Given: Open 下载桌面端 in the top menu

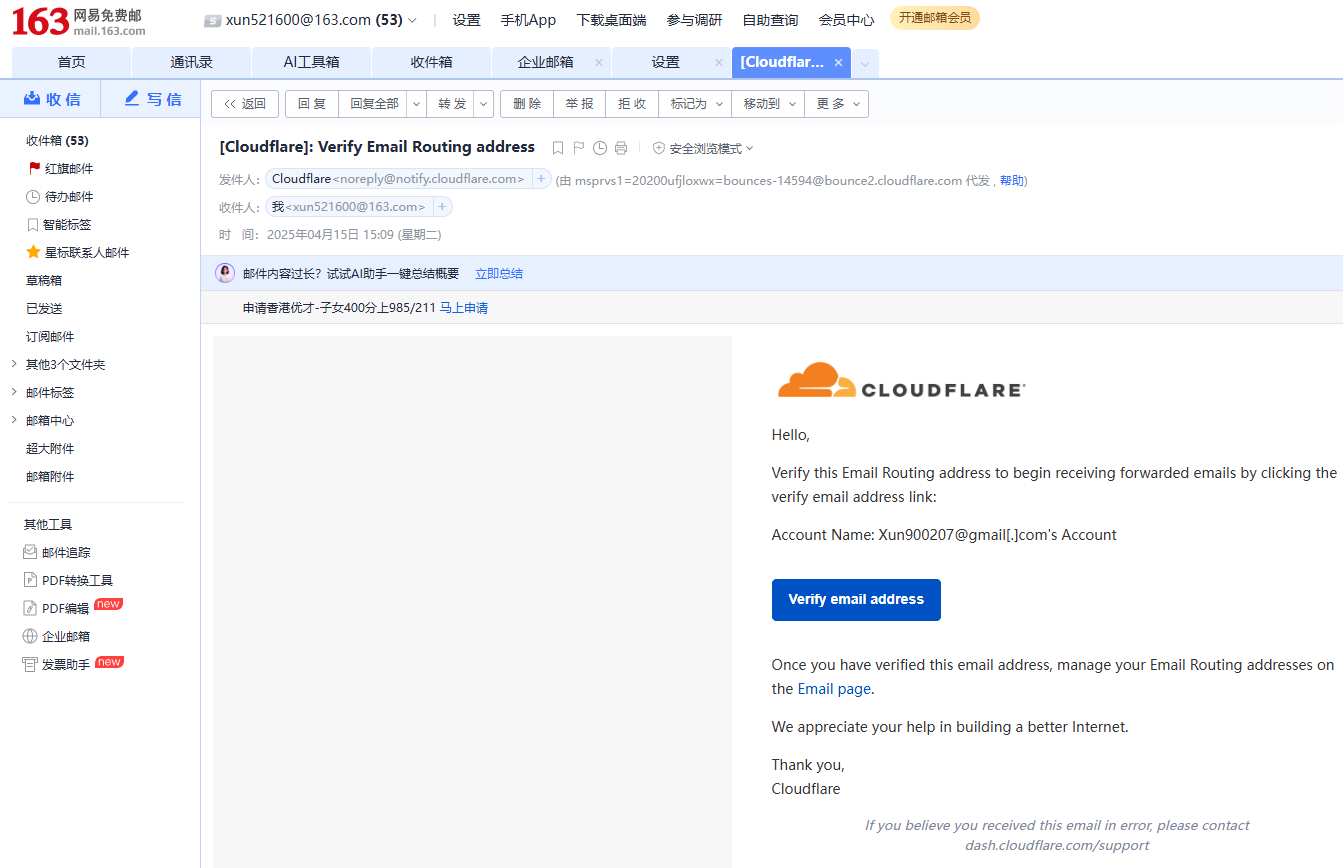Looking at the screenshot, I should pos(611,20).
